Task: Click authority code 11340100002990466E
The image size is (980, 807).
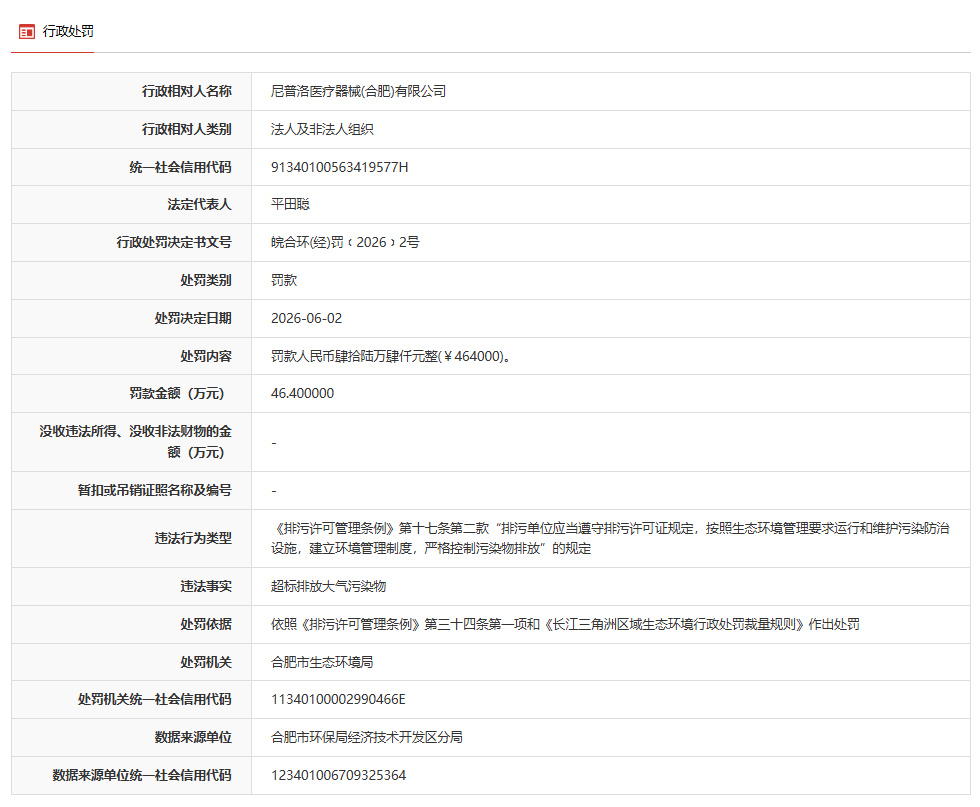Action: 338,699
